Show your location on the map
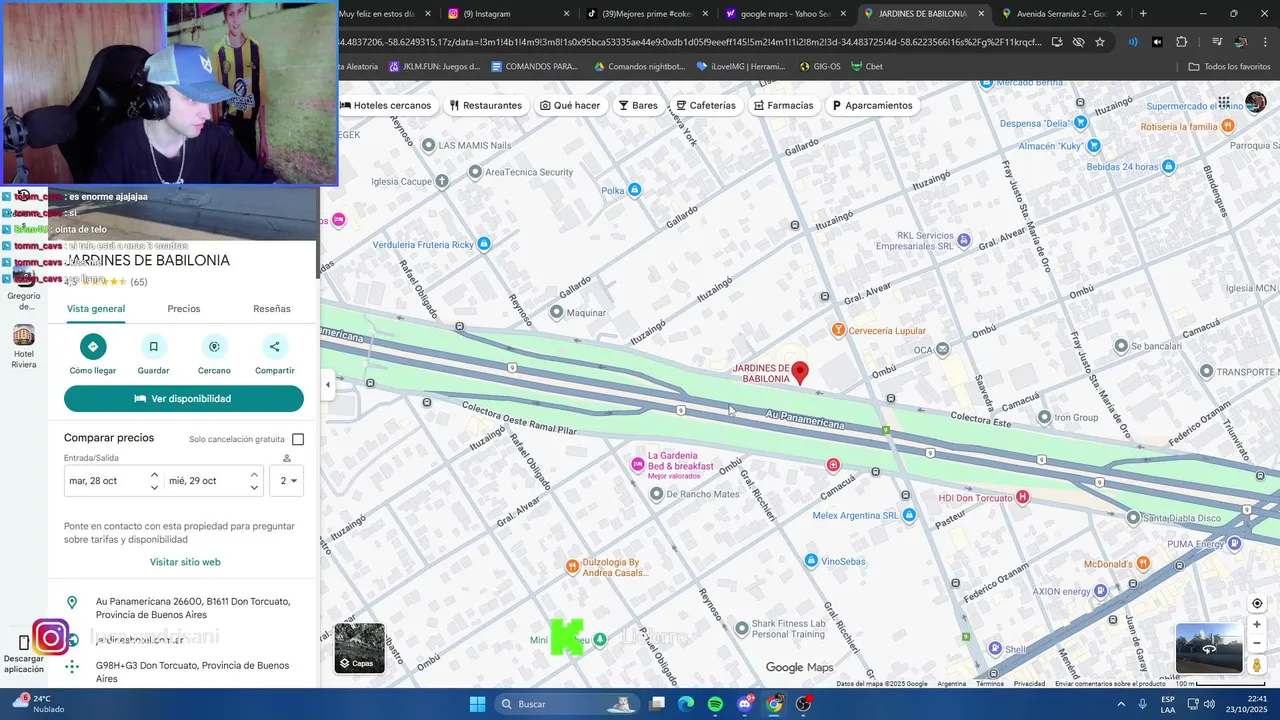Image resolution: width=1280 pixels, height=720 pixels. (1257, 603)
